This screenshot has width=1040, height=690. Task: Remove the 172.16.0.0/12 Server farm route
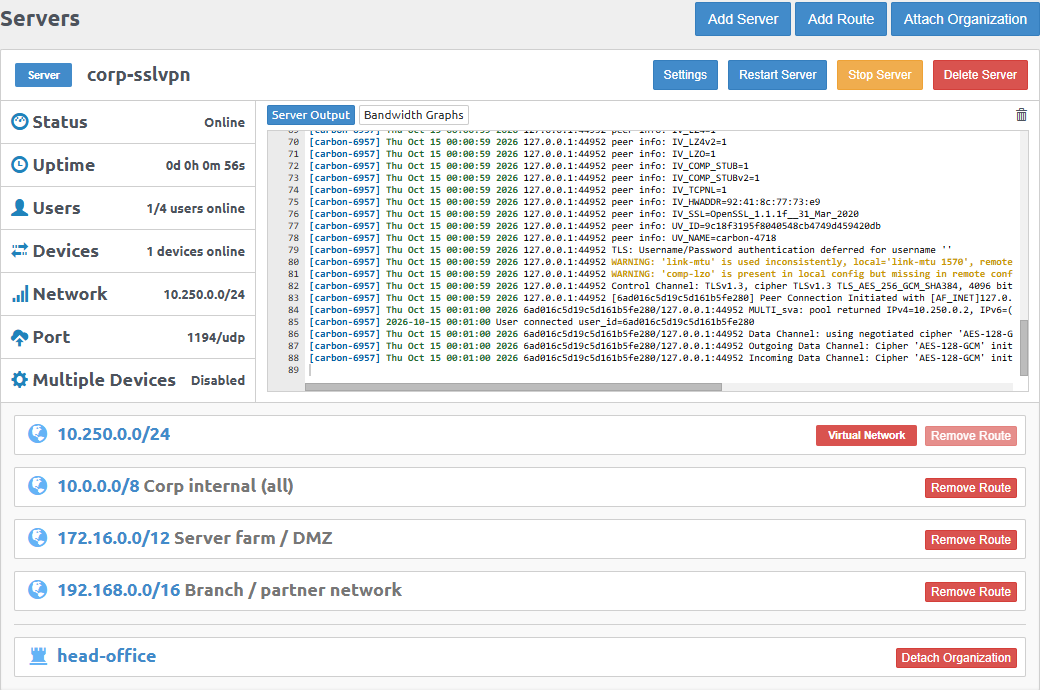pos(971,539)
